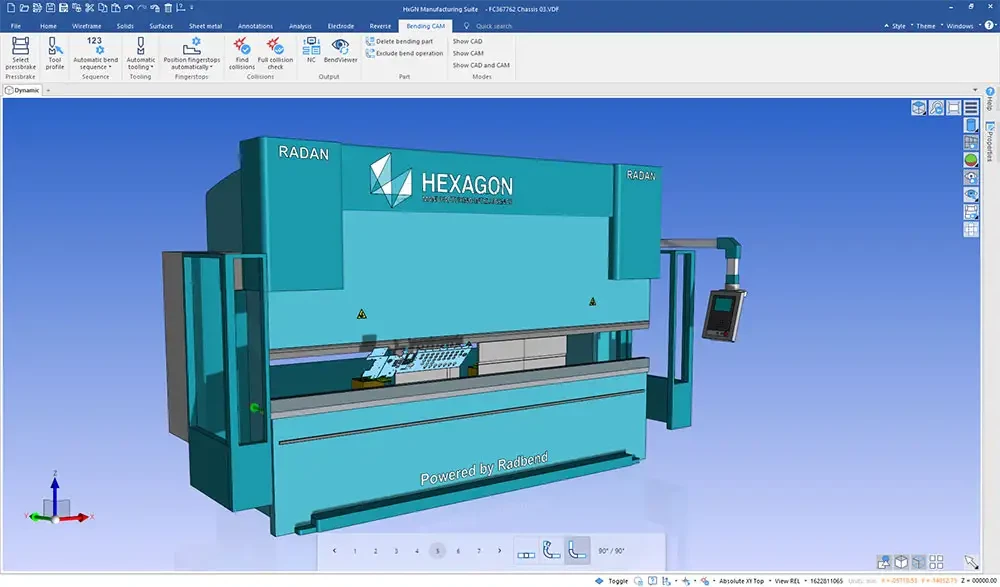Viewport: 1000px width, 587px height.
Task: Click the arrow cursor icon at viewport corner
Action: tap(971, 561)
